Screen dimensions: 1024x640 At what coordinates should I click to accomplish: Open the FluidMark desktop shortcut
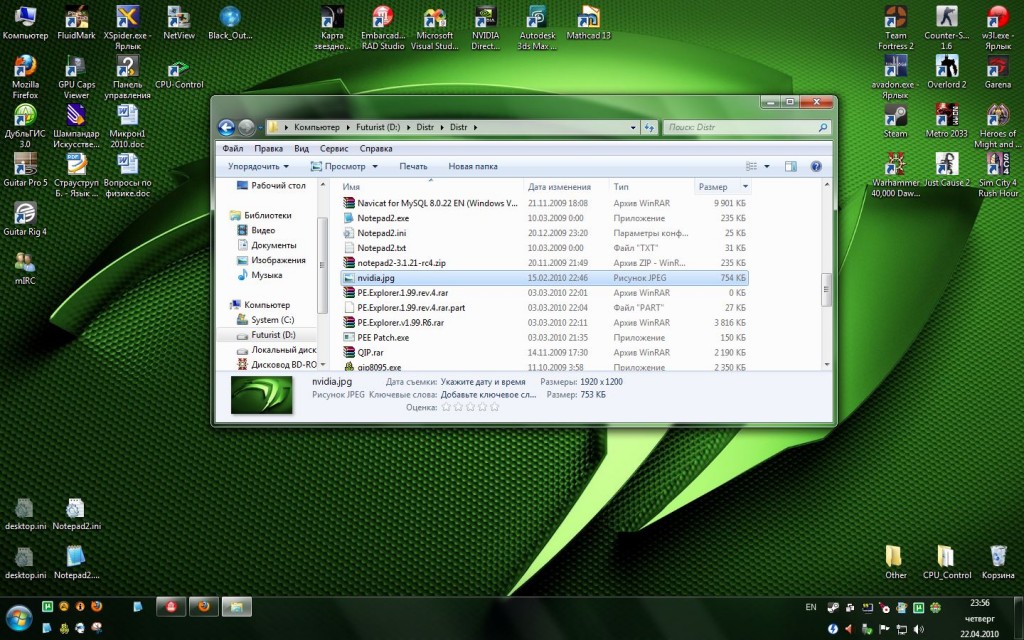click(76, 23)
